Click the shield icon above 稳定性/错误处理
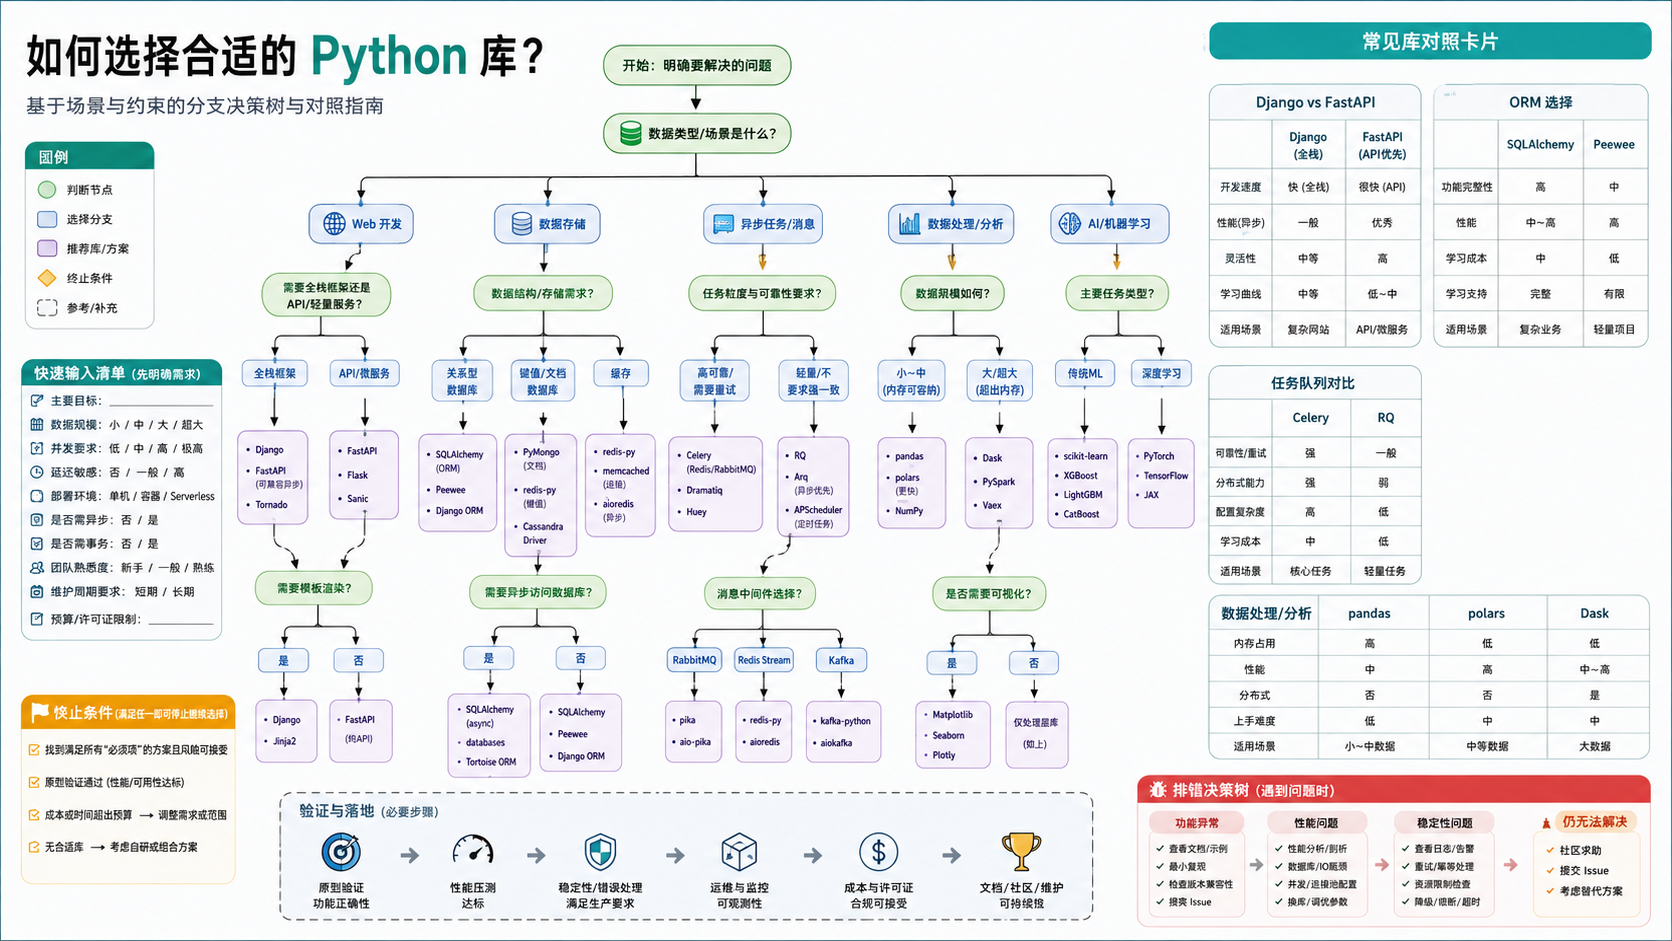The image size is (1672, 941). point(600,852)
